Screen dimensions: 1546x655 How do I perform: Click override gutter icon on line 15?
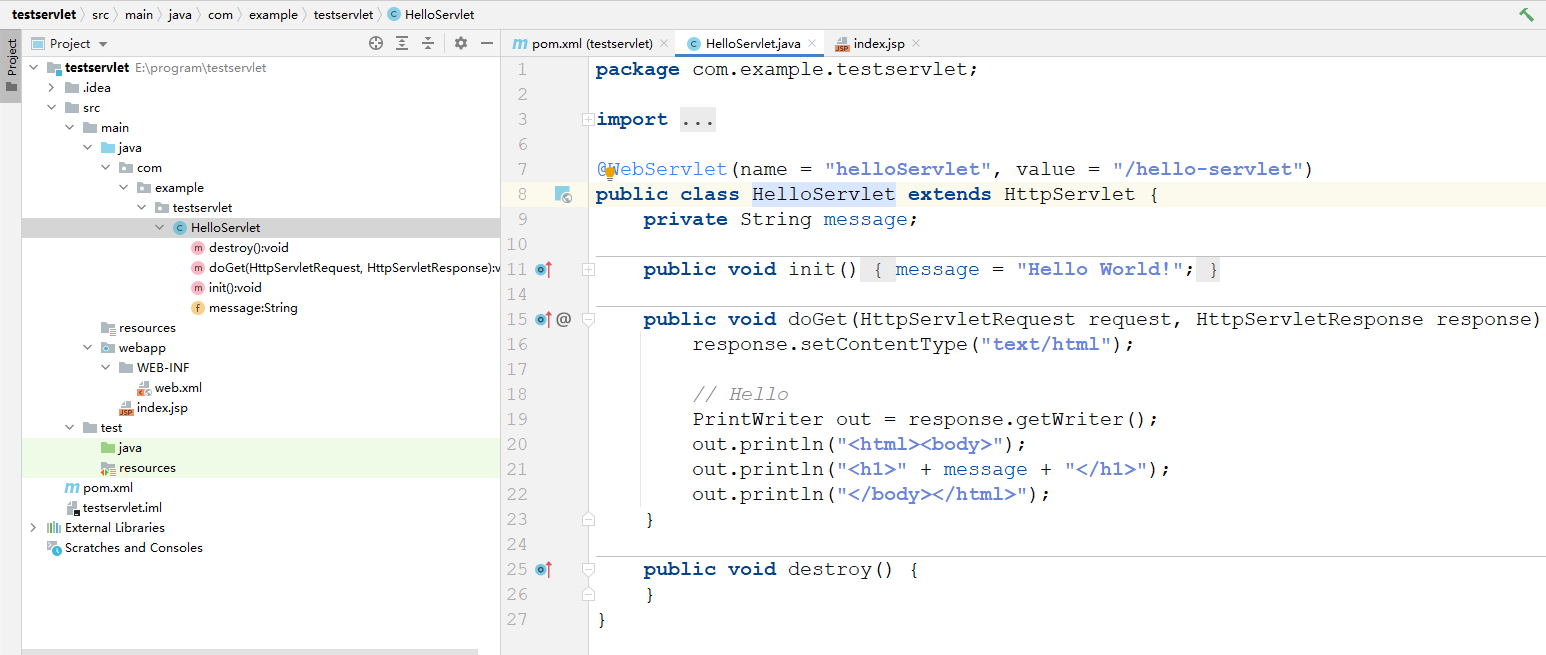(544, 319)
